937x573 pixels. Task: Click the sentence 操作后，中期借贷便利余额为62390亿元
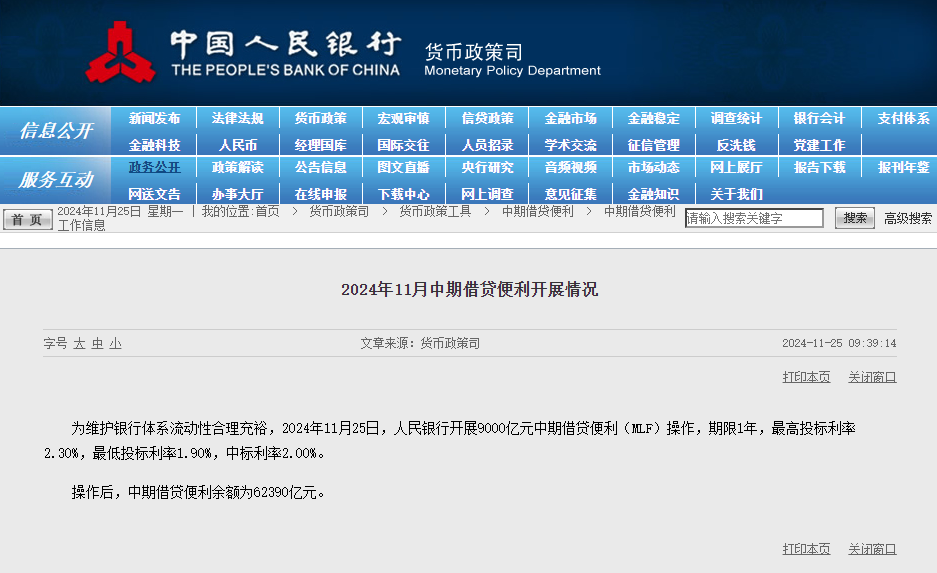(198, 492)
